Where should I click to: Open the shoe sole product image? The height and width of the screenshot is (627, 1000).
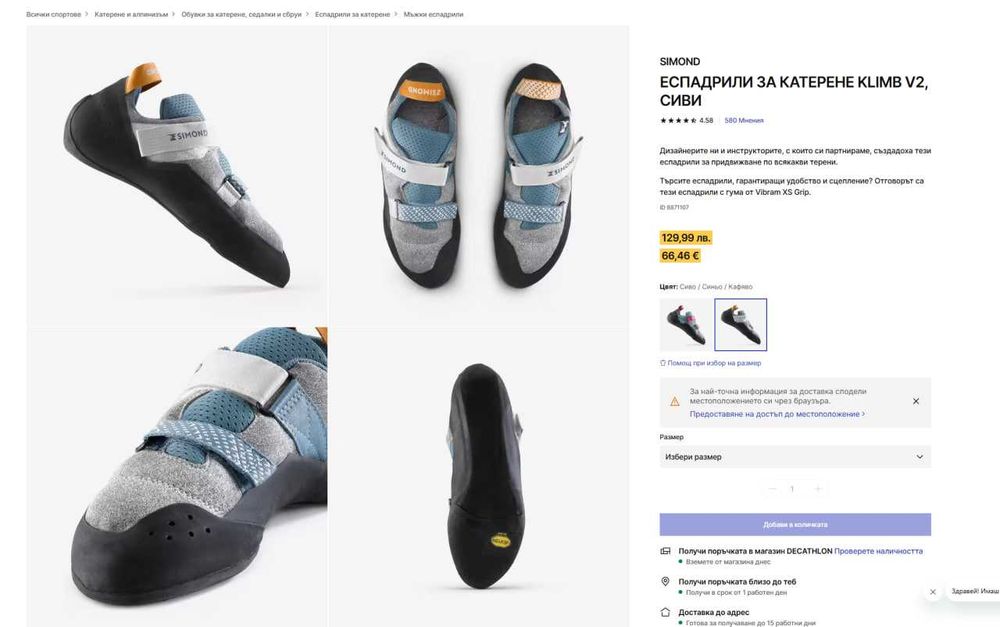tap(478, 477)
